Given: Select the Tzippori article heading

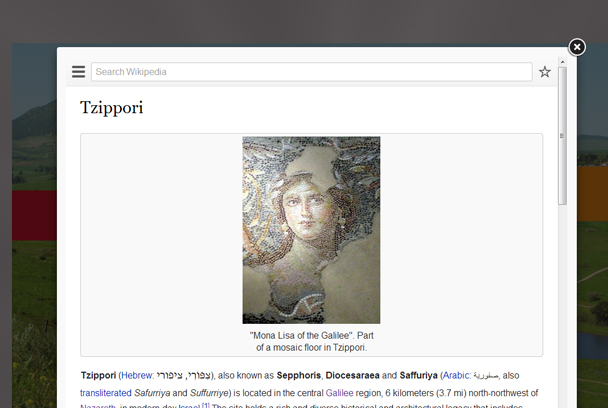Looking at the screenshot, I should coord(112,108).
